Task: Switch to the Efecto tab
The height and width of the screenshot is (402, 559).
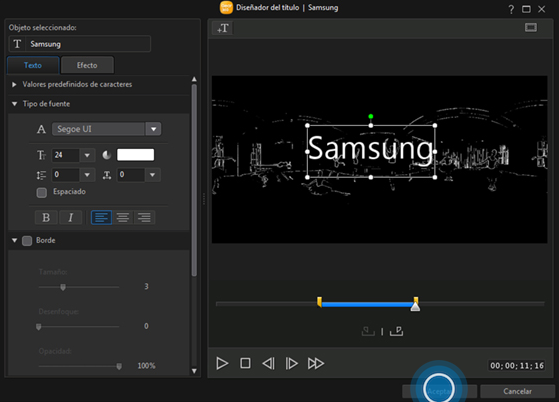Action: [x=87, y=65]
